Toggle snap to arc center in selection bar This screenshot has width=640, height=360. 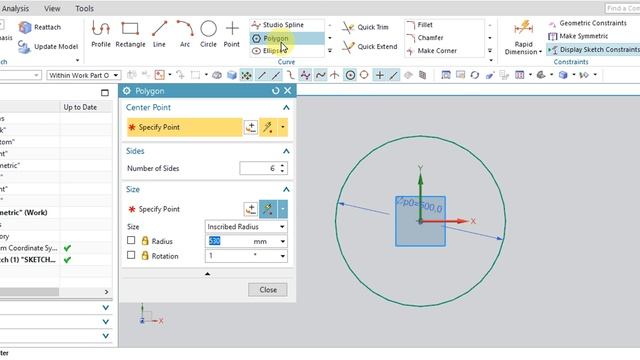point(350,75)
